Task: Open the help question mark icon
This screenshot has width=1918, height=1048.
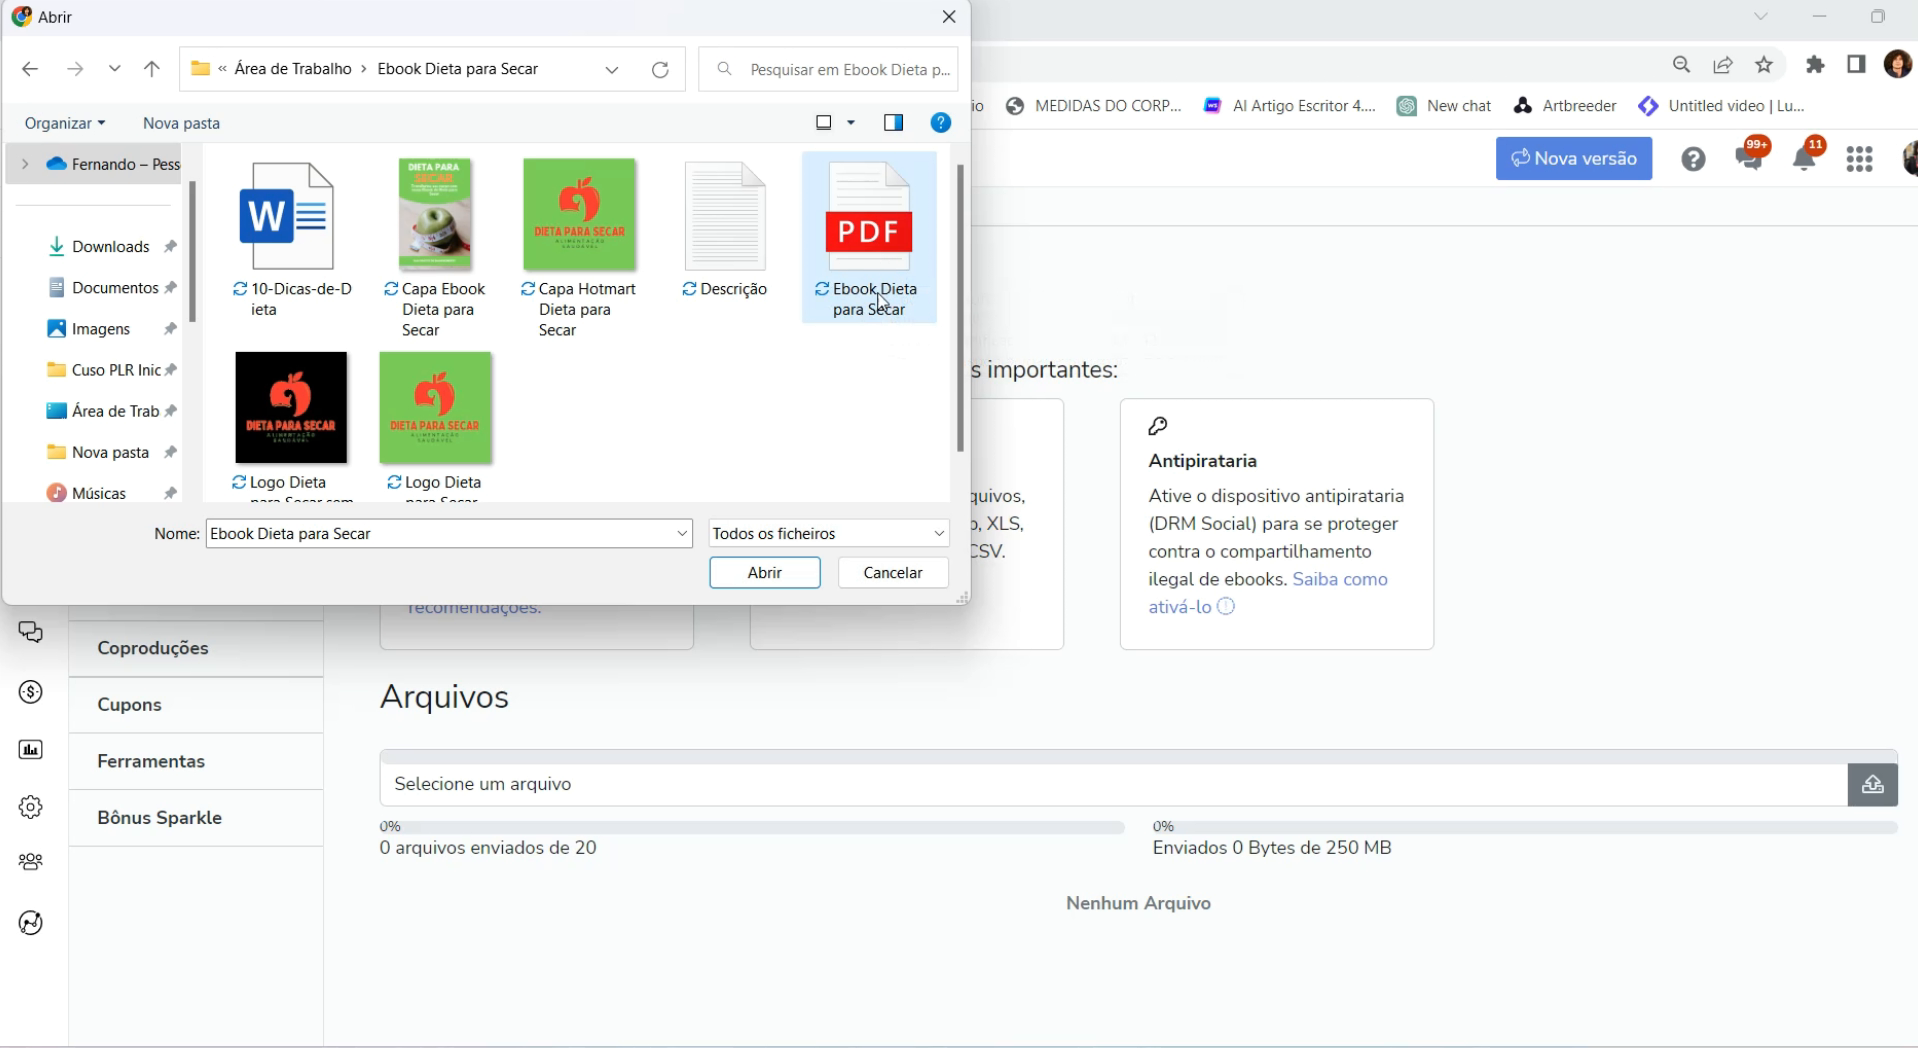Action: click(1692, 159)
